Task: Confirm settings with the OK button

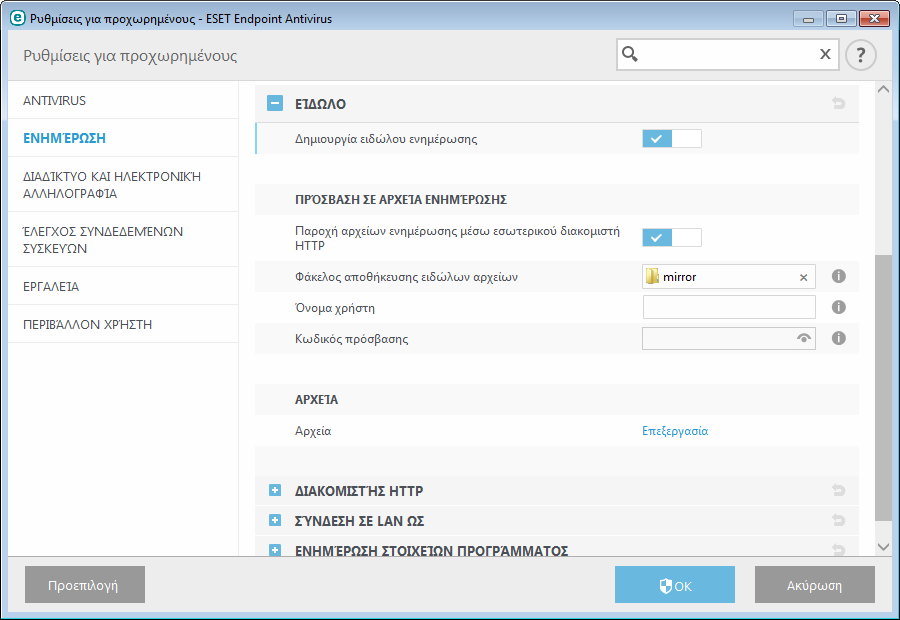Action: click(674, 584)
